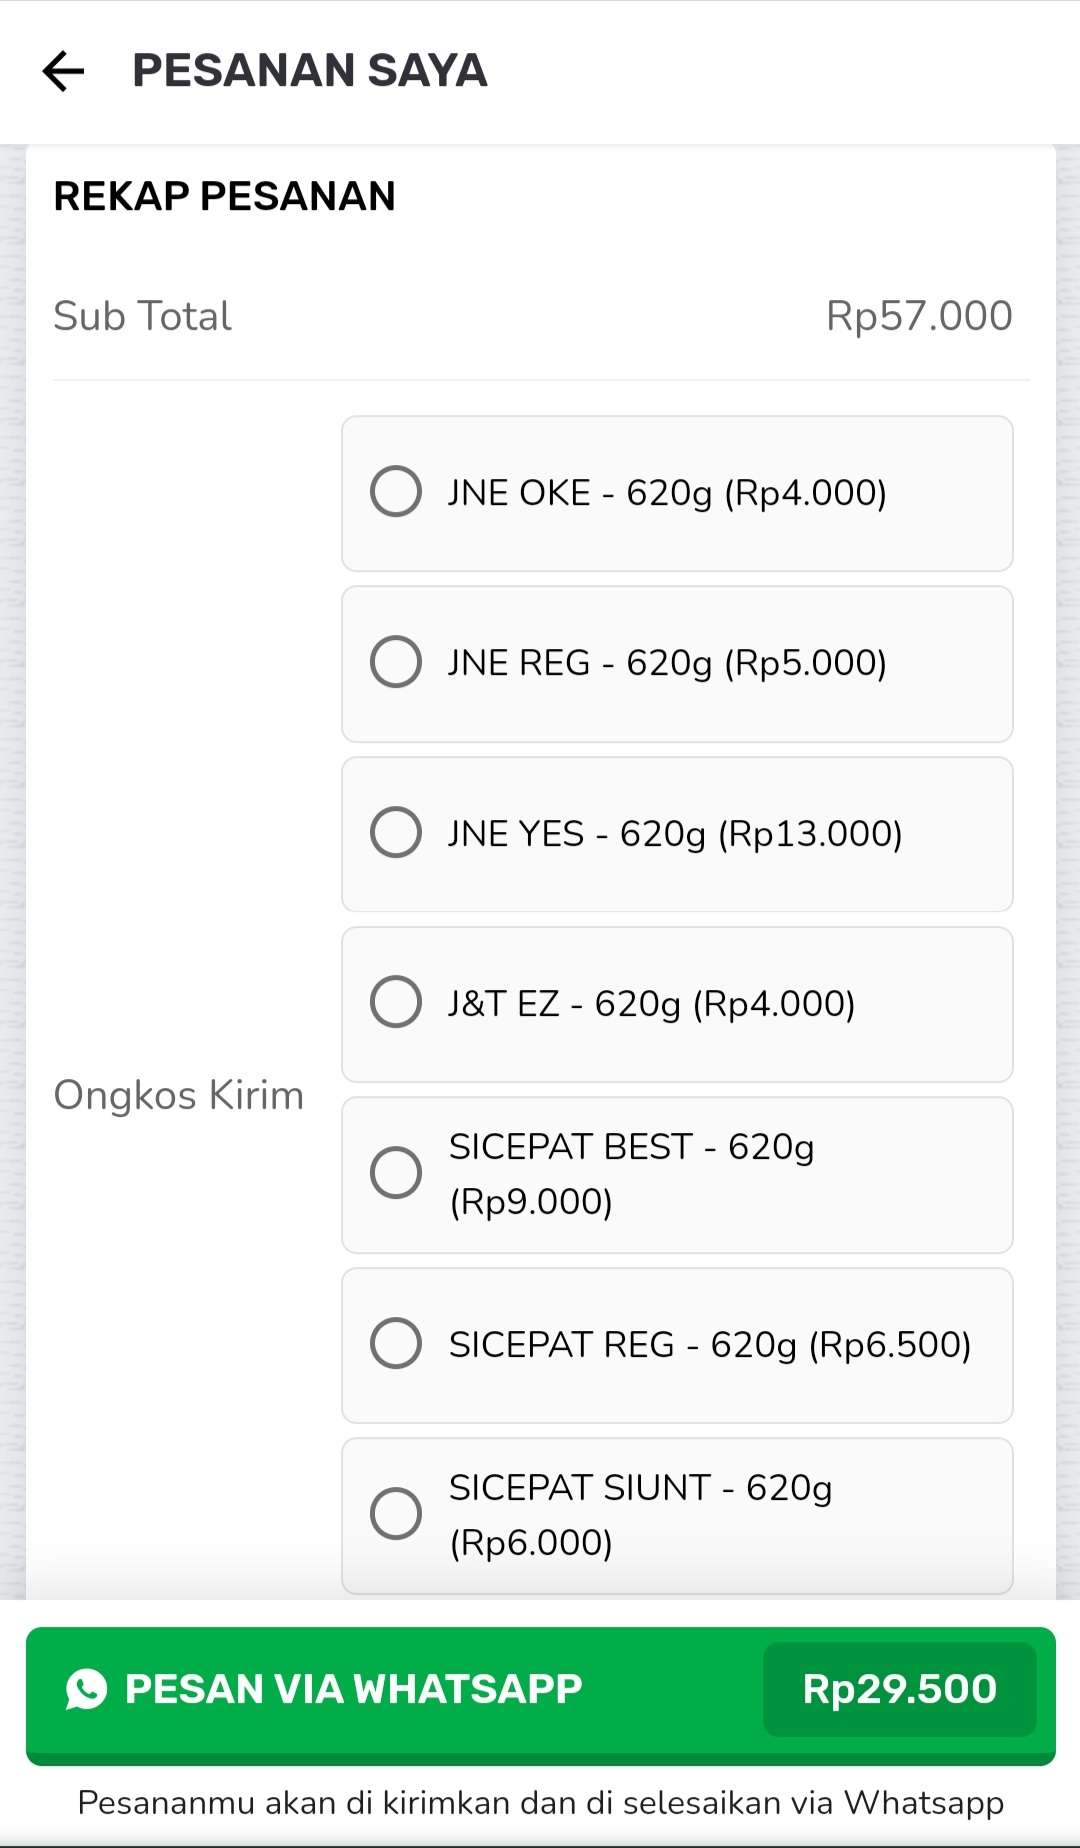Choose SICEPAT SIUNT 620g Rp6.000 option text
1080x1848 pixels.
click(x=641, y=1515)
